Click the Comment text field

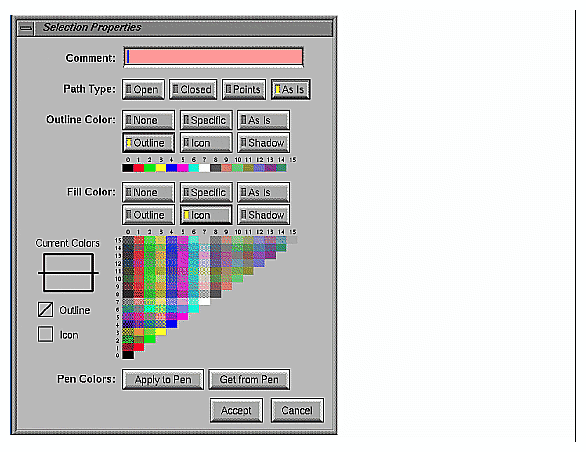pyautogui.click(x=213, y=57)
